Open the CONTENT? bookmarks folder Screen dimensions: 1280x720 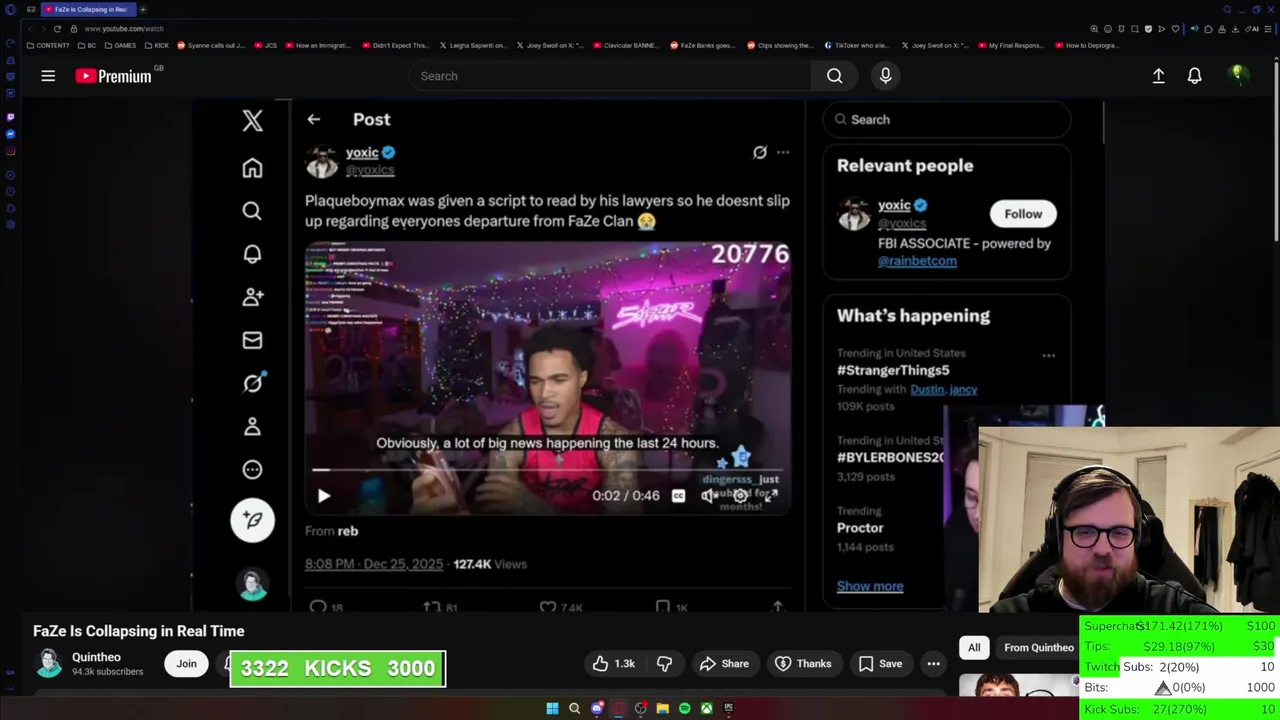tap(49, 45)
